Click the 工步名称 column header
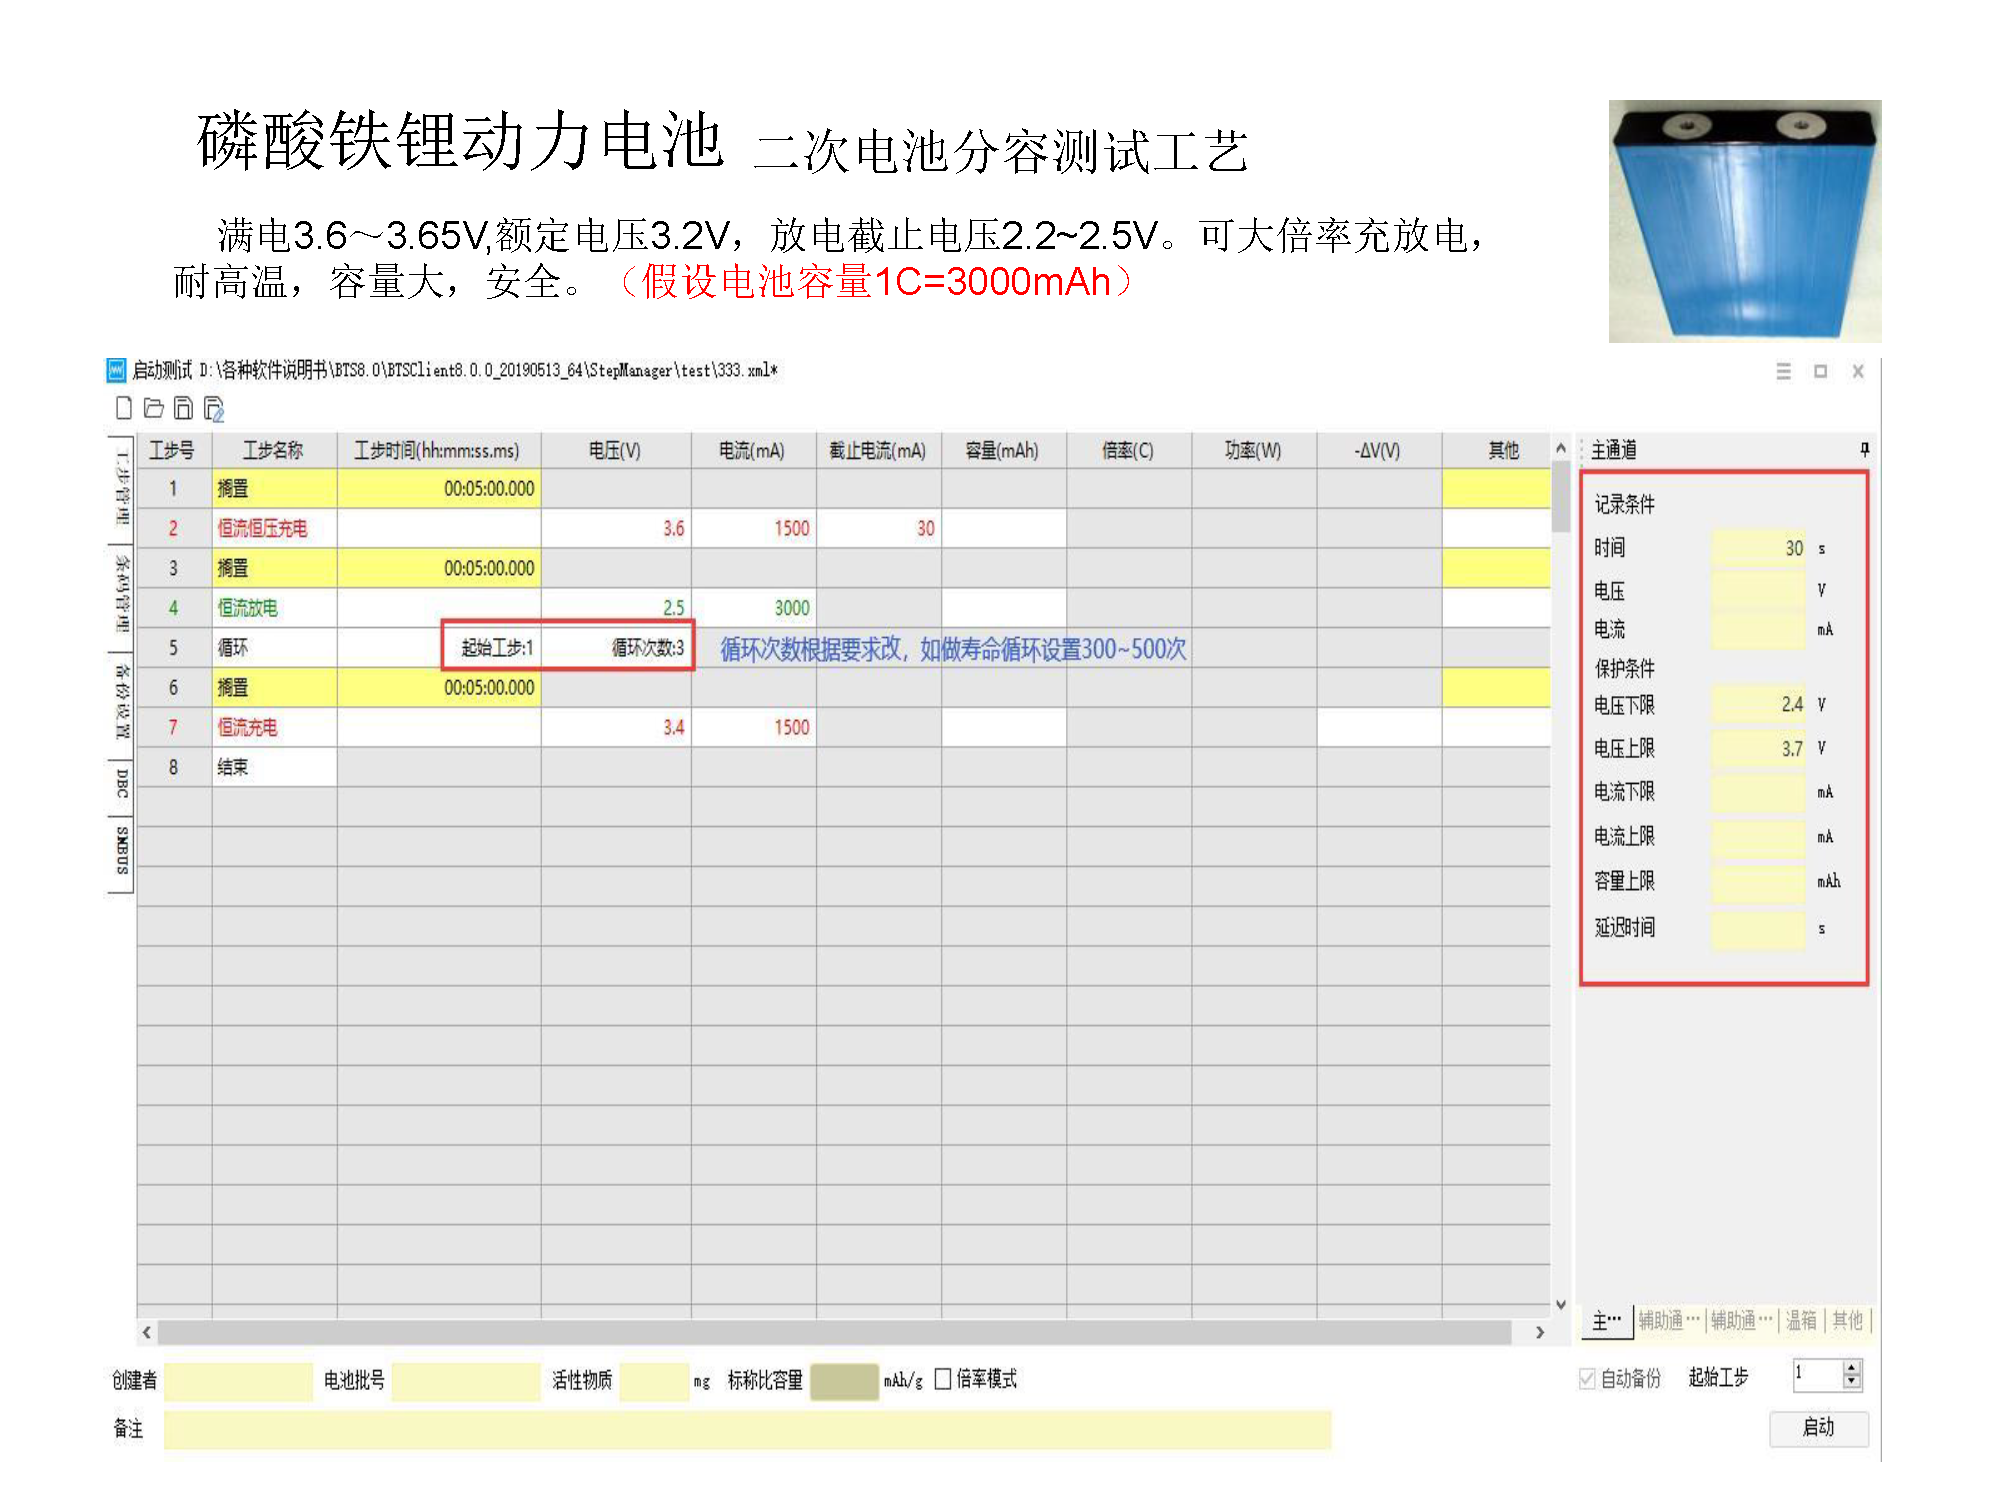Image resolution: width=2000 pixels, height=1500 pixels. coord(273,450)
